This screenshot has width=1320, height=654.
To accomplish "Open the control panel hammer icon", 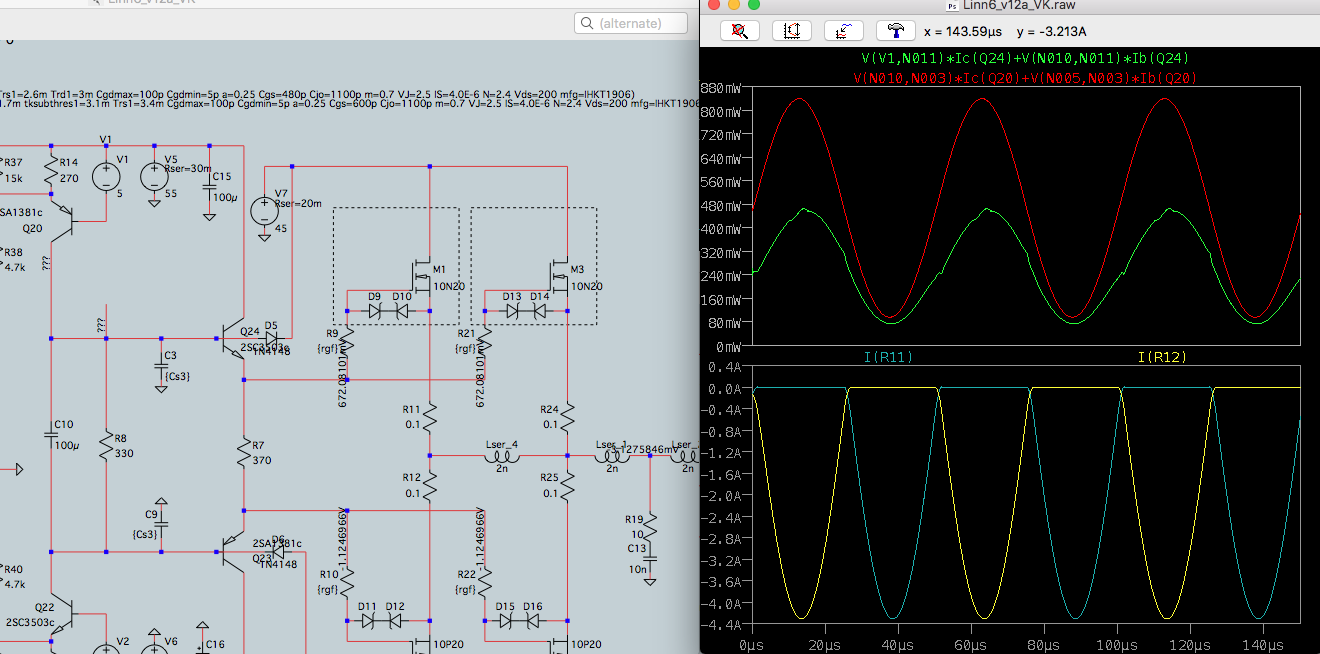I will tap(896, 31).
